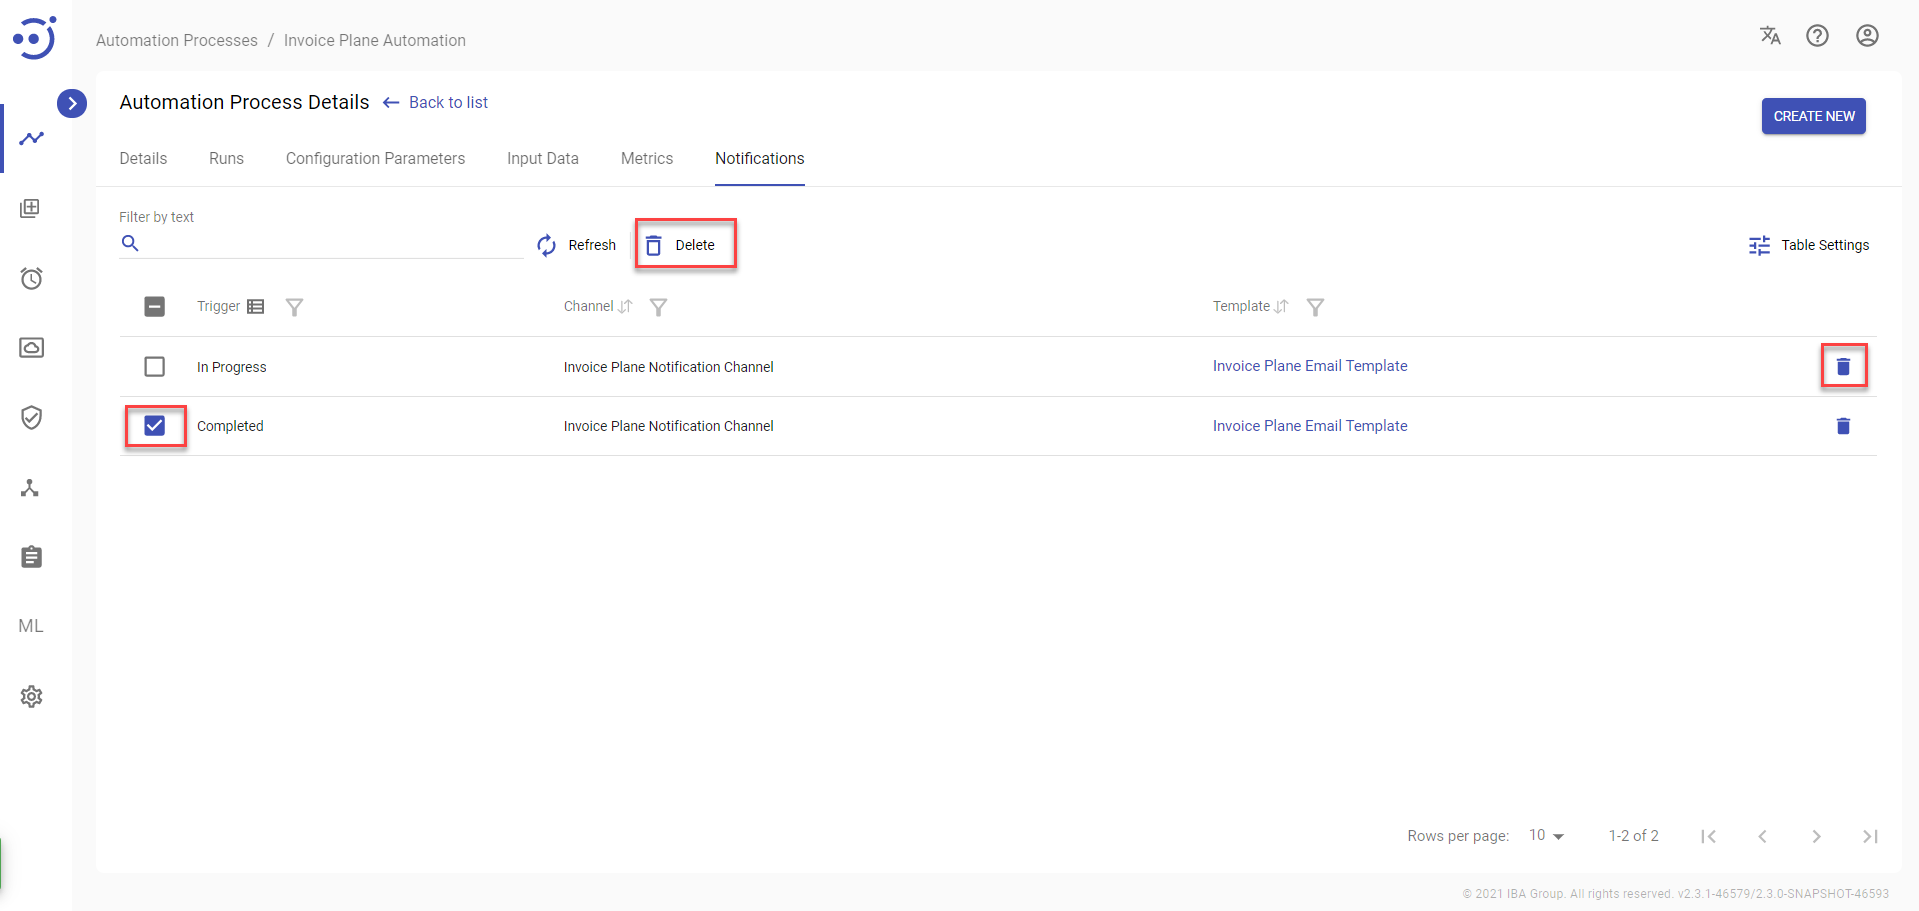Switch to the Runs tab
1919x911 pixels.
pyautogui.click(x=226, y=159)
